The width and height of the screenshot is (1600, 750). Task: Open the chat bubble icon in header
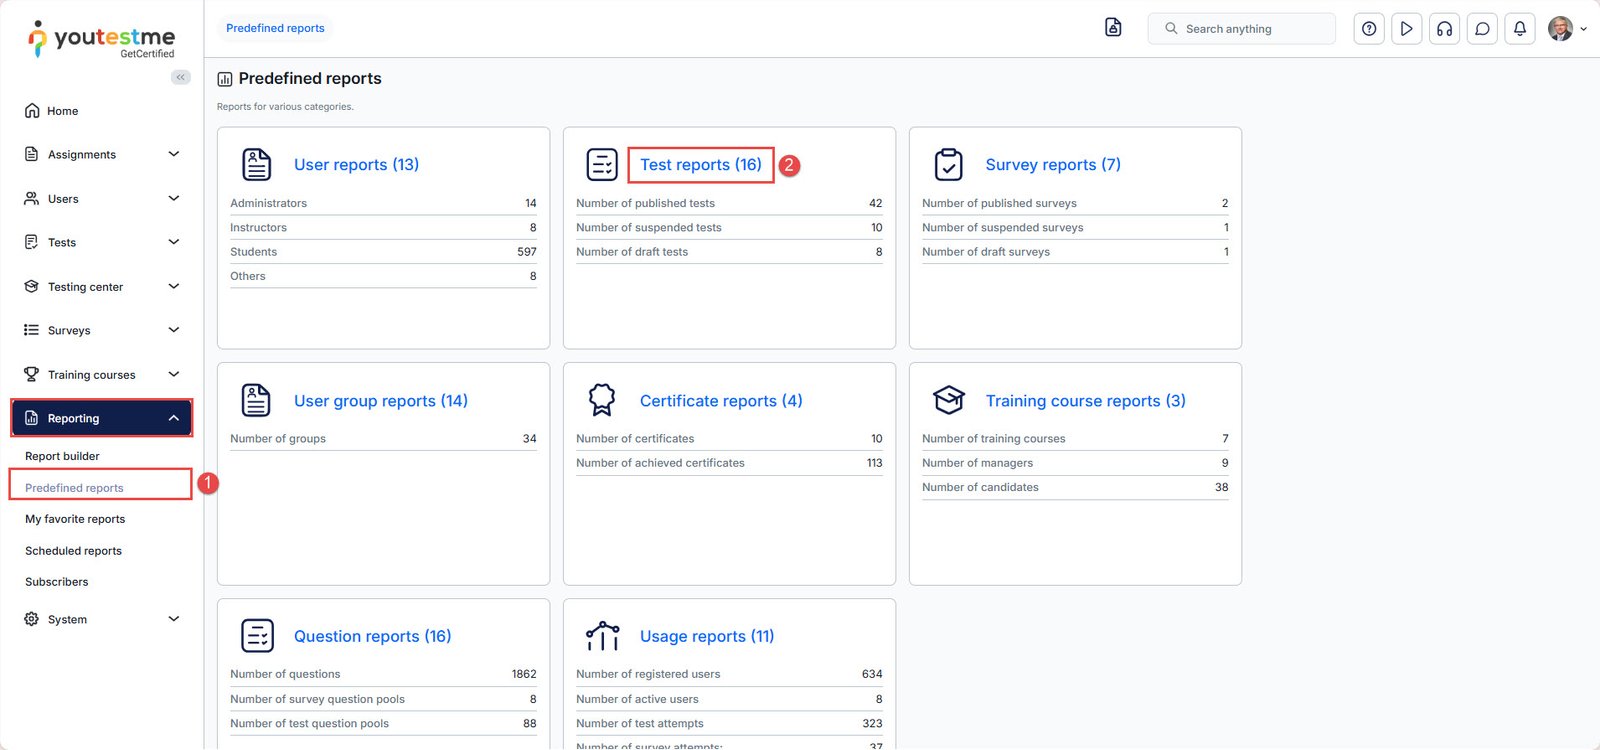[1482, 29]
